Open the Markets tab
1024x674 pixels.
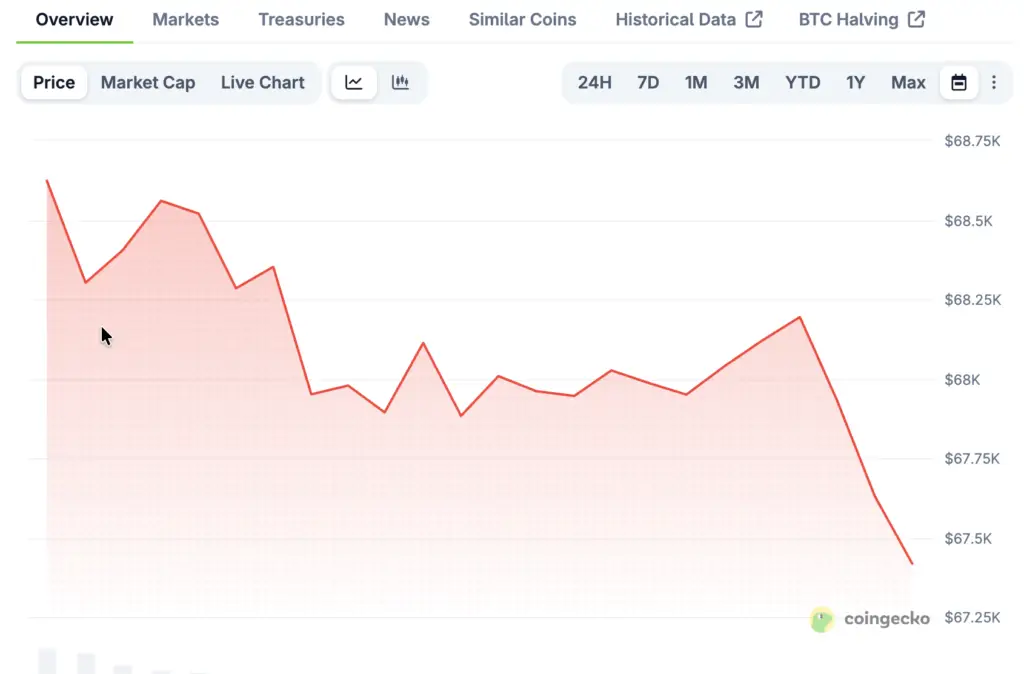[x=186, y=20]
